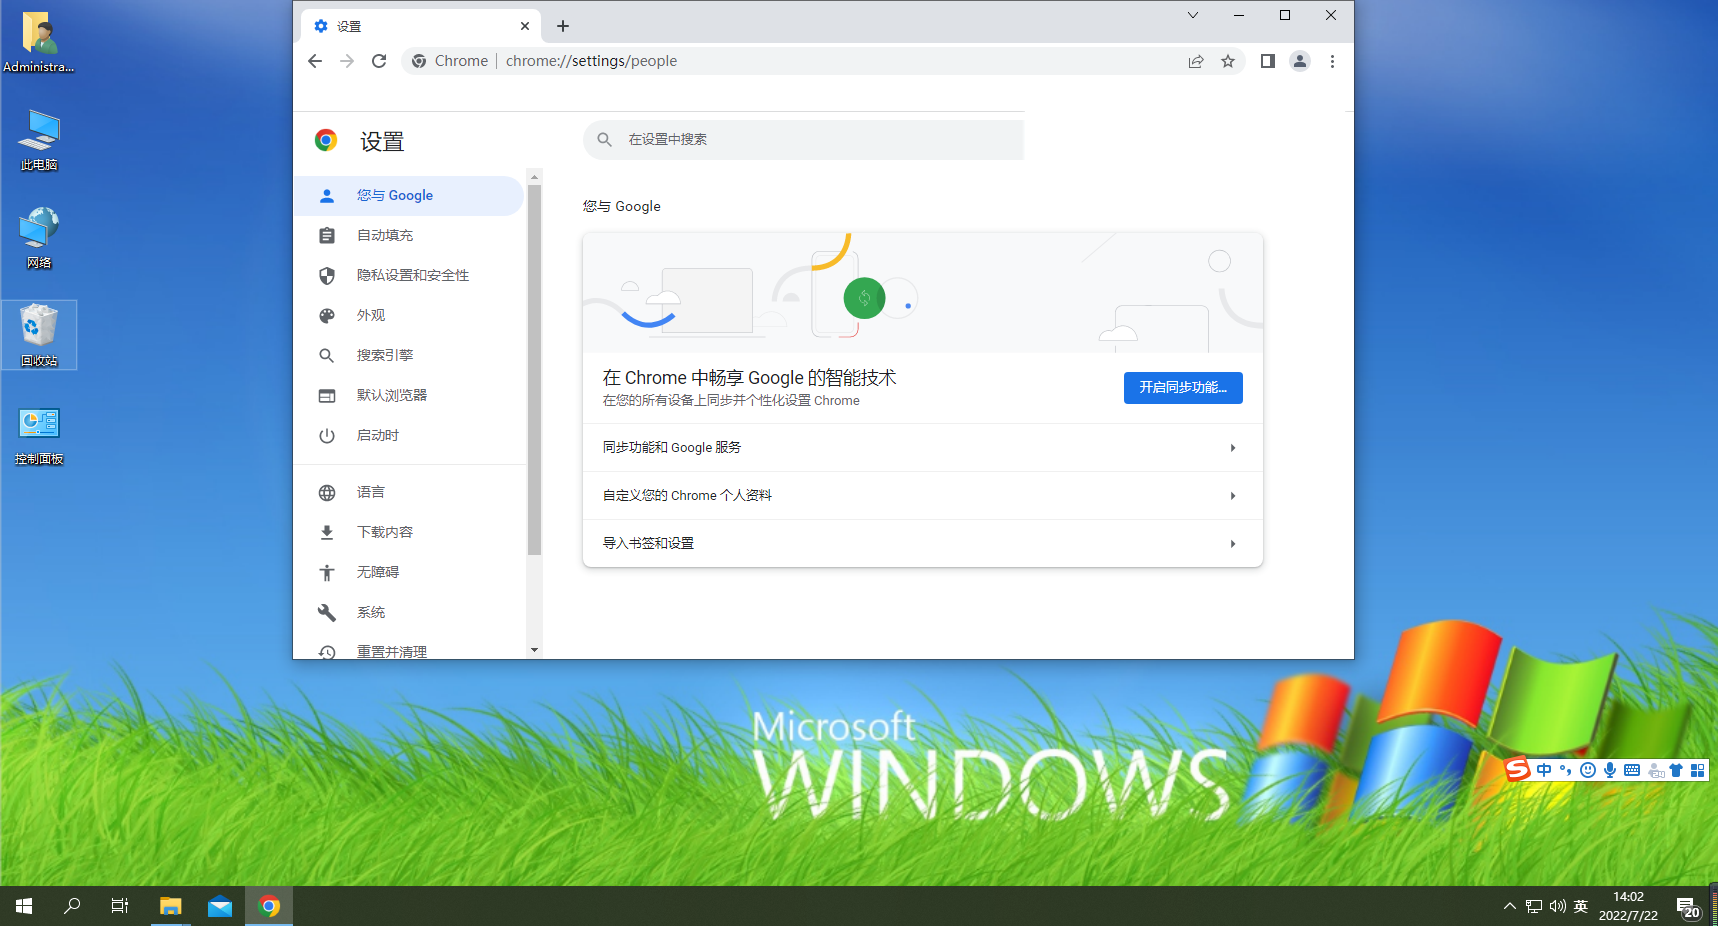Click the Chrome site info icon in address bar
This screenshot has width=1718, height=926.
(x=419, y=61)
